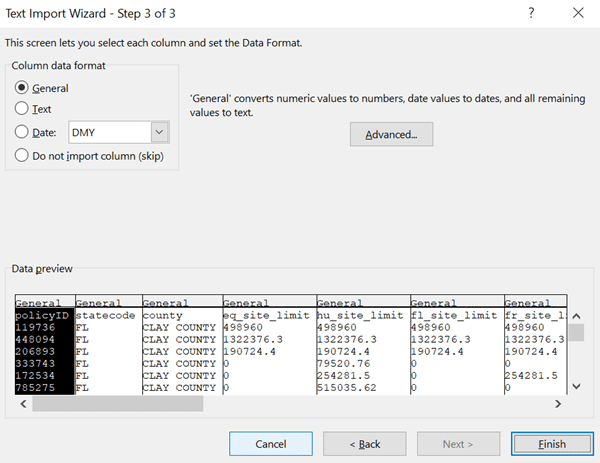Select the Date column data format
The image size is (600, 463).
click(x=23, y=132)
